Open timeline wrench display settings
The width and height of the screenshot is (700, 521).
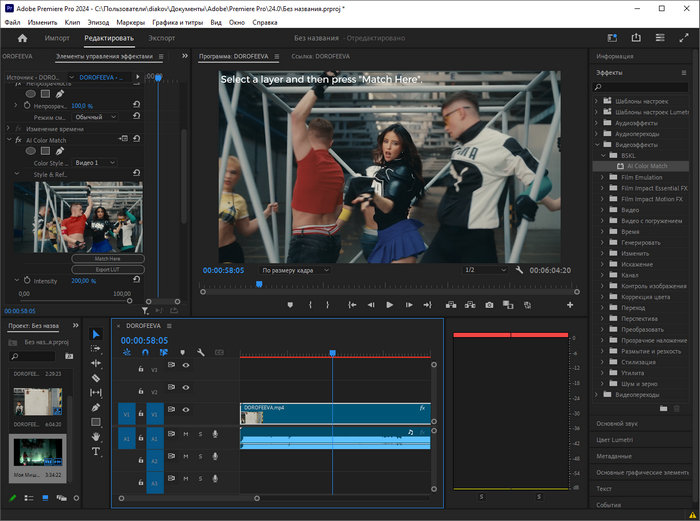click(x=201, y=352)
